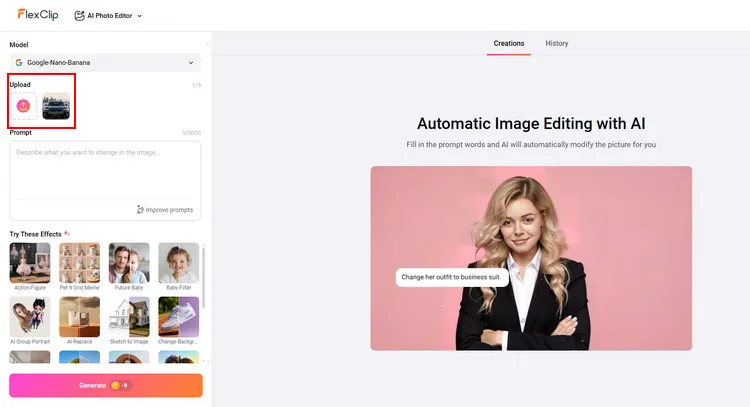Click the Google G model icon
The width and height of the screenshot is (750, 407).
pos(19,63)
